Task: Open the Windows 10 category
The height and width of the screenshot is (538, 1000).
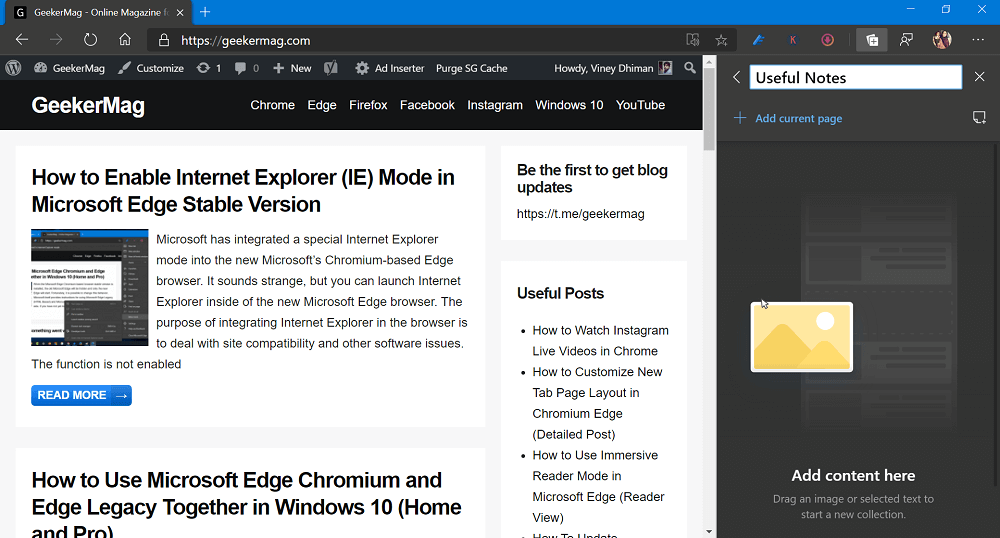Action: [569, 105]
